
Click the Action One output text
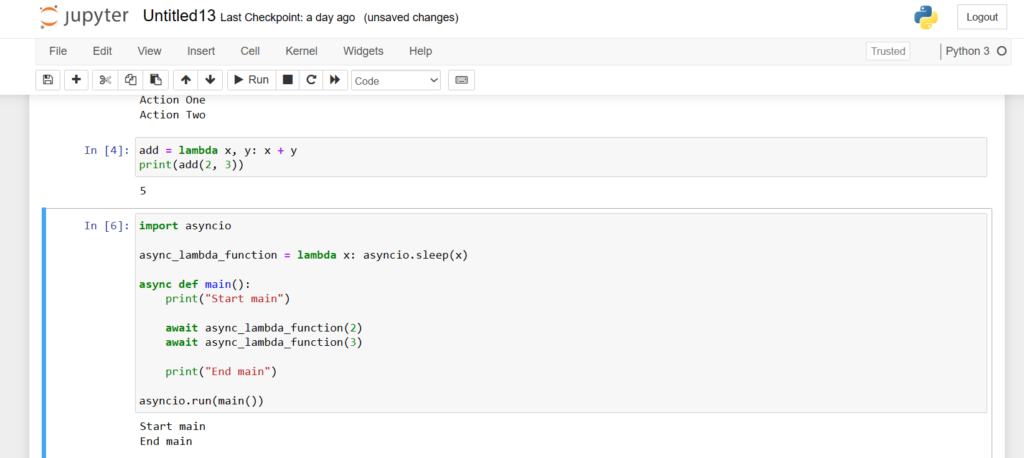(172, 100)
